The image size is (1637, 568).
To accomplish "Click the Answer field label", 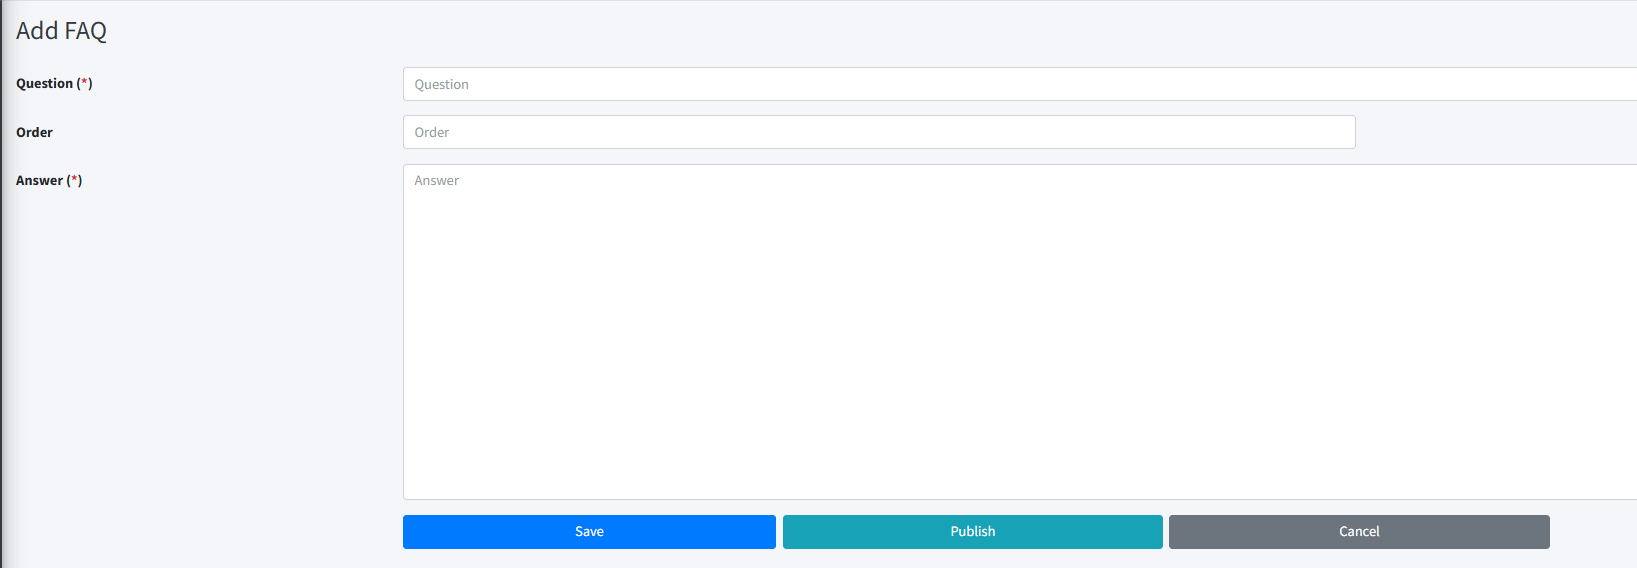I will click(x=40, y=181).
